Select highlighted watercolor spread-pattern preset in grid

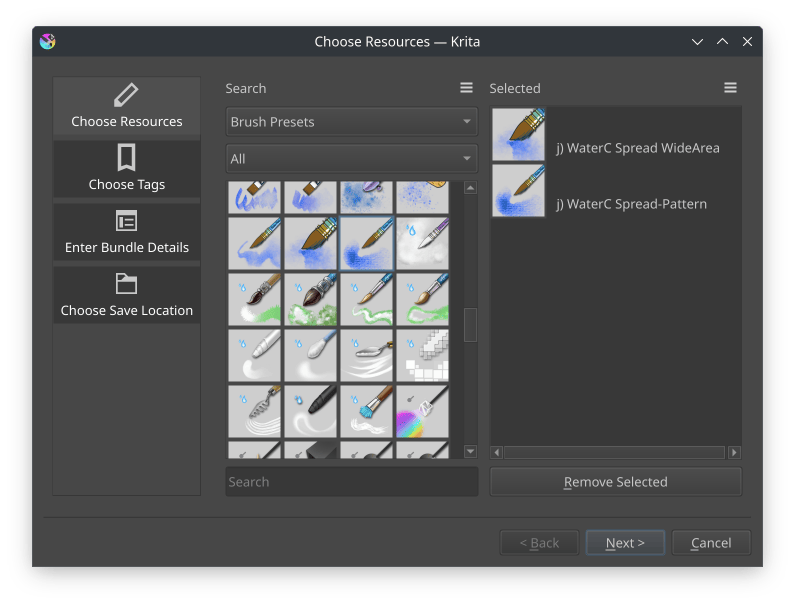click(367, 243)
